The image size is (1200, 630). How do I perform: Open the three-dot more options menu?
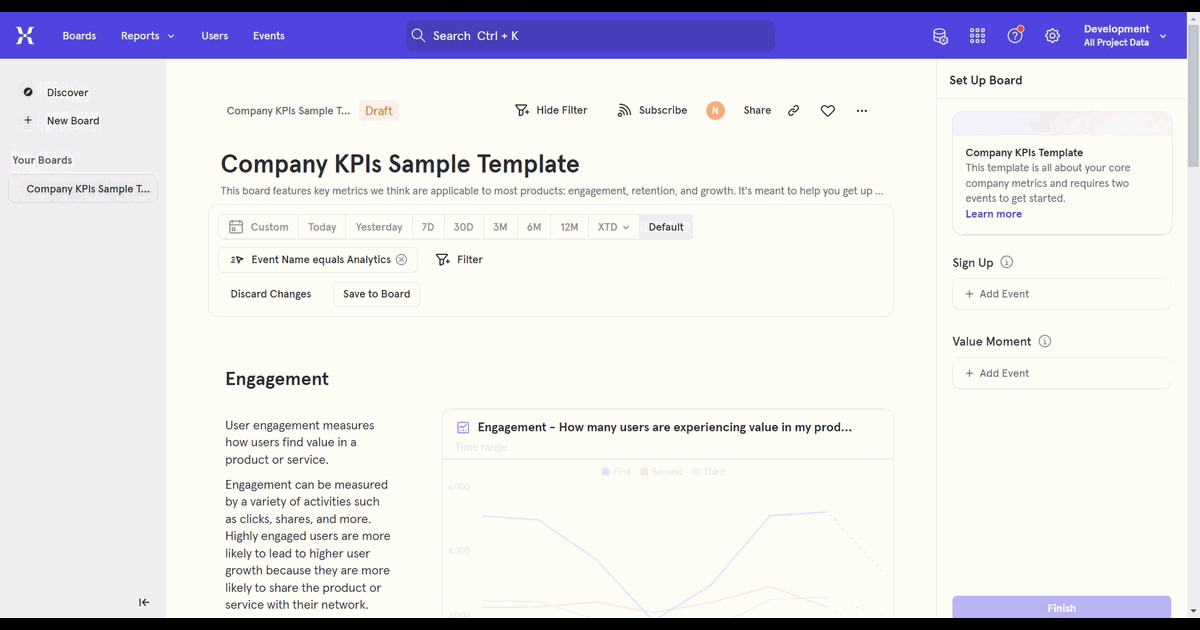click(x=862, y=111)
